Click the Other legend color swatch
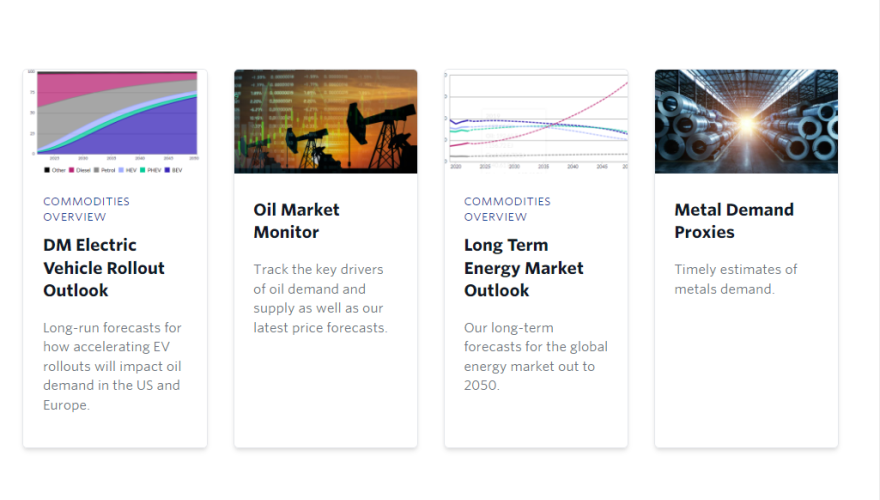880x500 pixels. pos(46,170)
